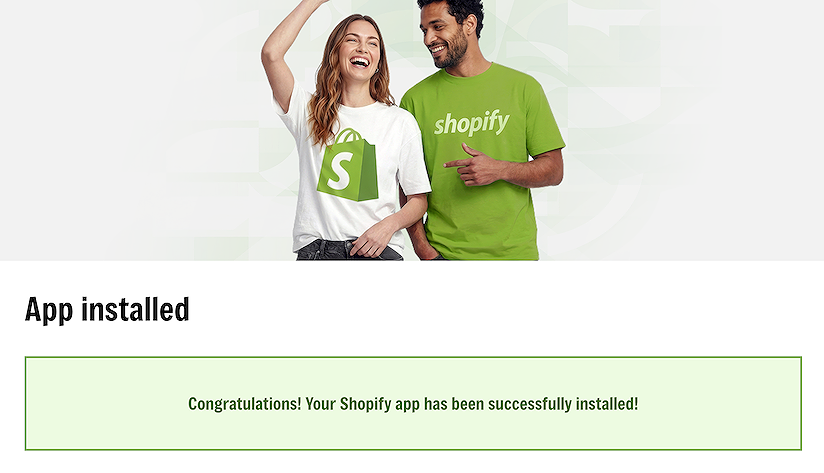Select the "App installed" heading

[107, 310]
